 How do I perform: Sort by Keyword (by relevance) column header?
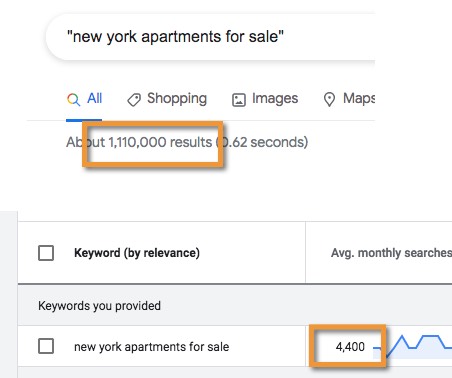tap(137, 253)
